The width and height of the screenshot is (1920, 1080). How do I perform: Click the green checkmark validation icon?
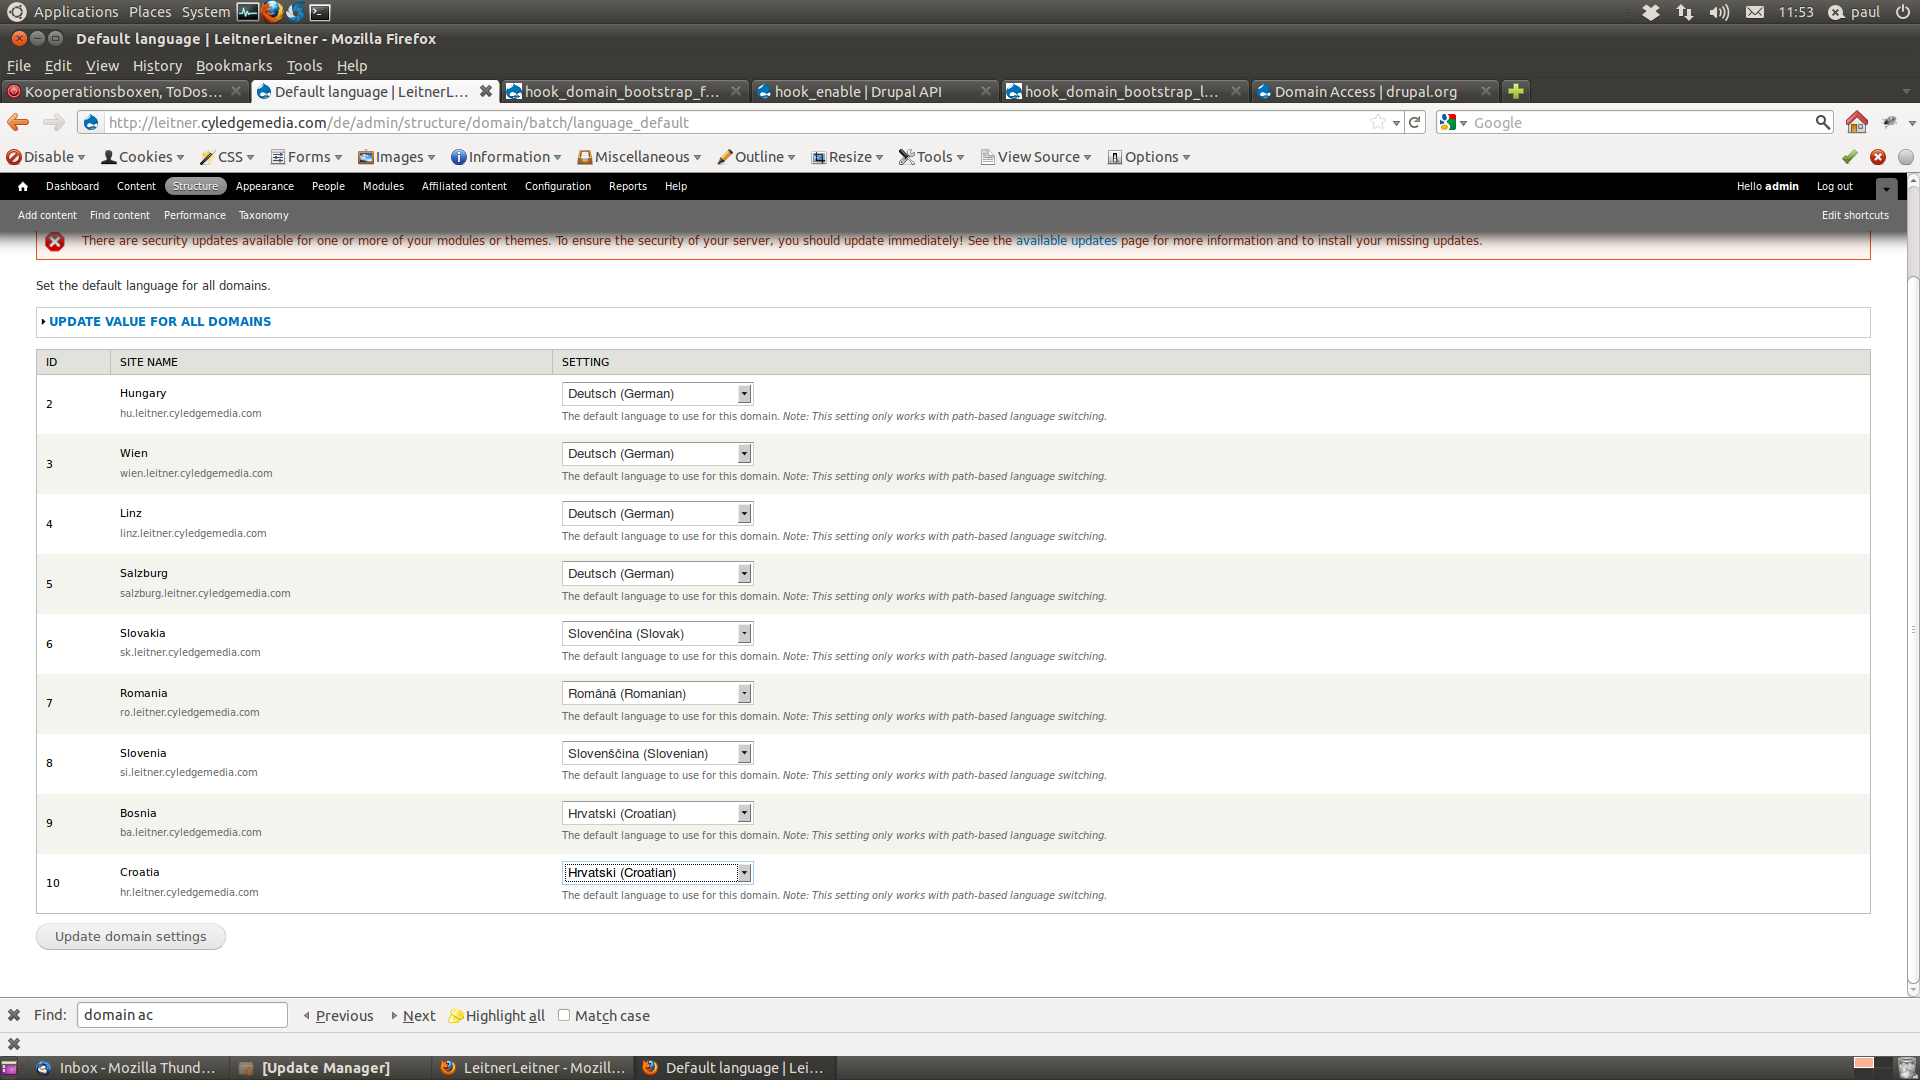[1850, 157]
